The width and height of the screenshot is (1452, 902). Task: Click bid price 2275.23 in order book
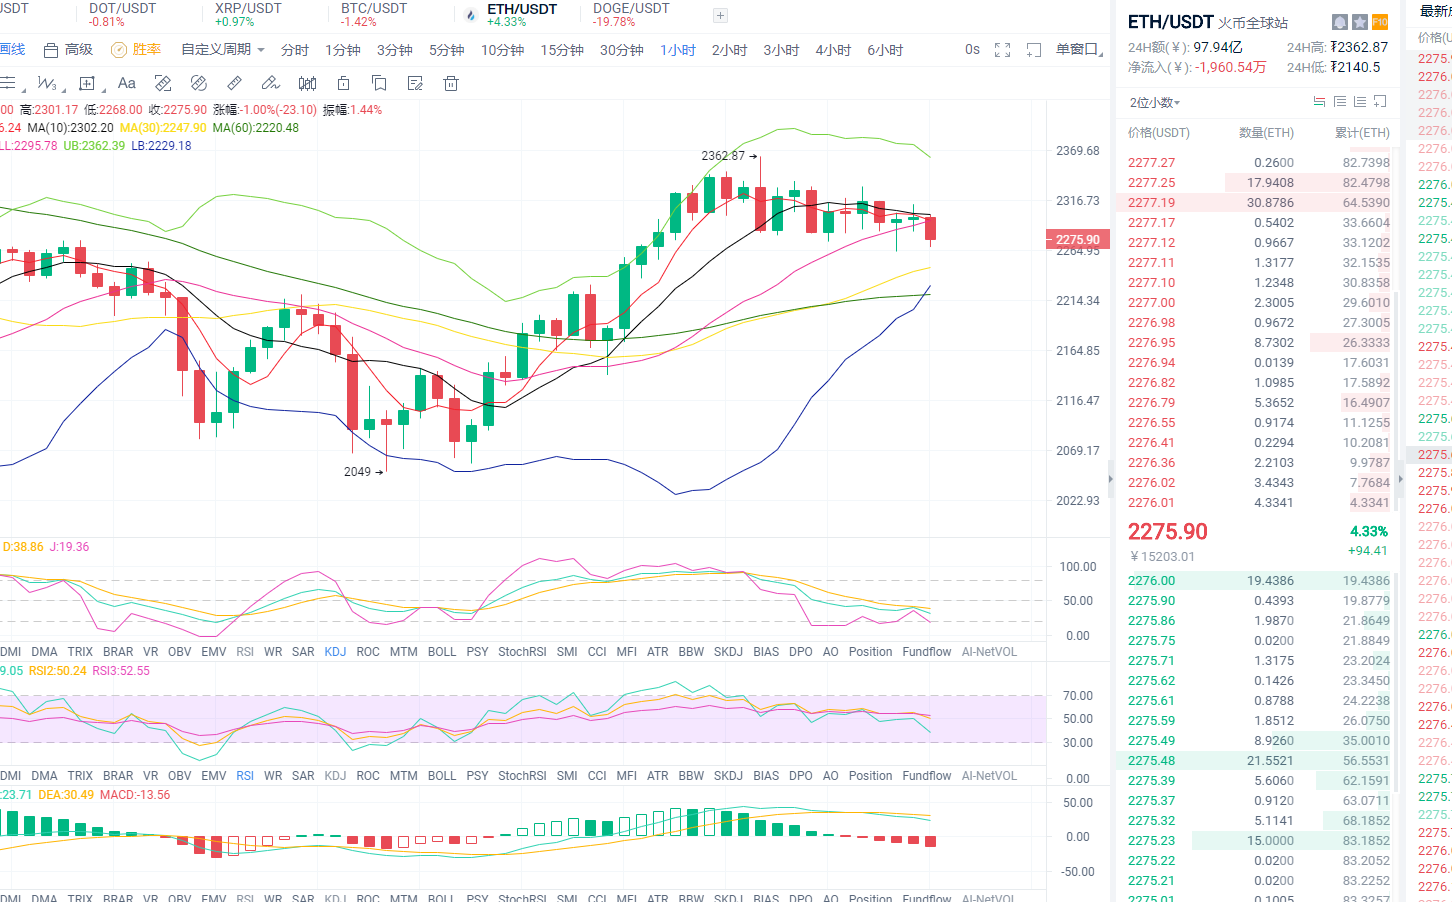tap(1152, 841)
